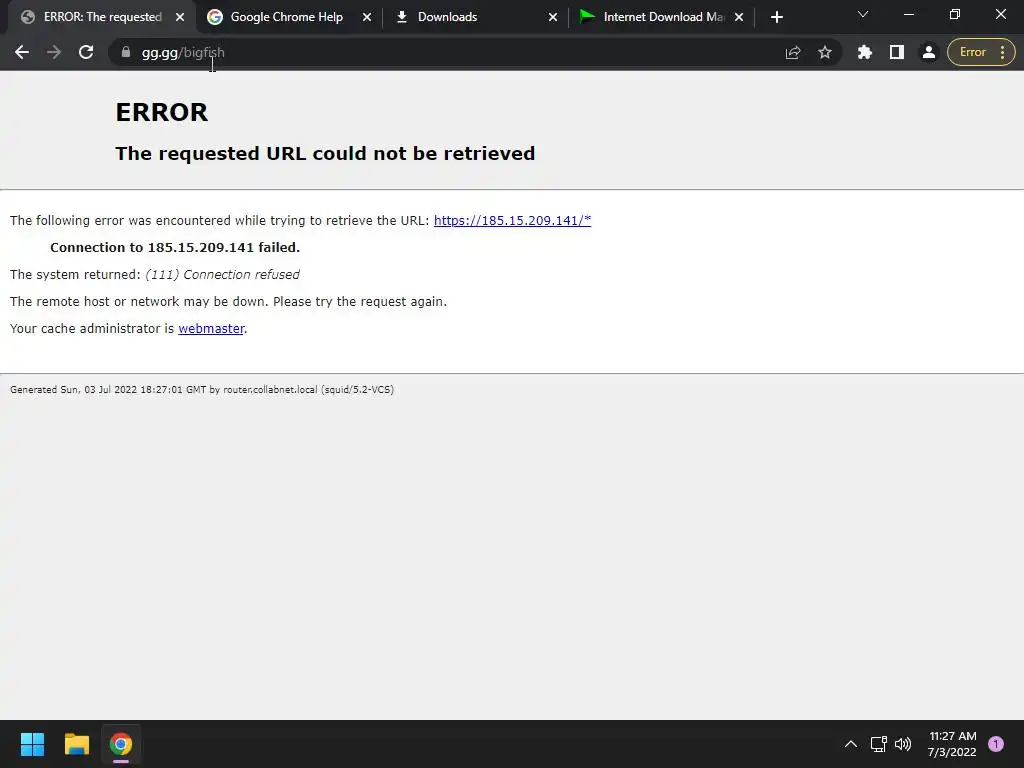Open the Chrome profile avatar

(x=928, y=52)
